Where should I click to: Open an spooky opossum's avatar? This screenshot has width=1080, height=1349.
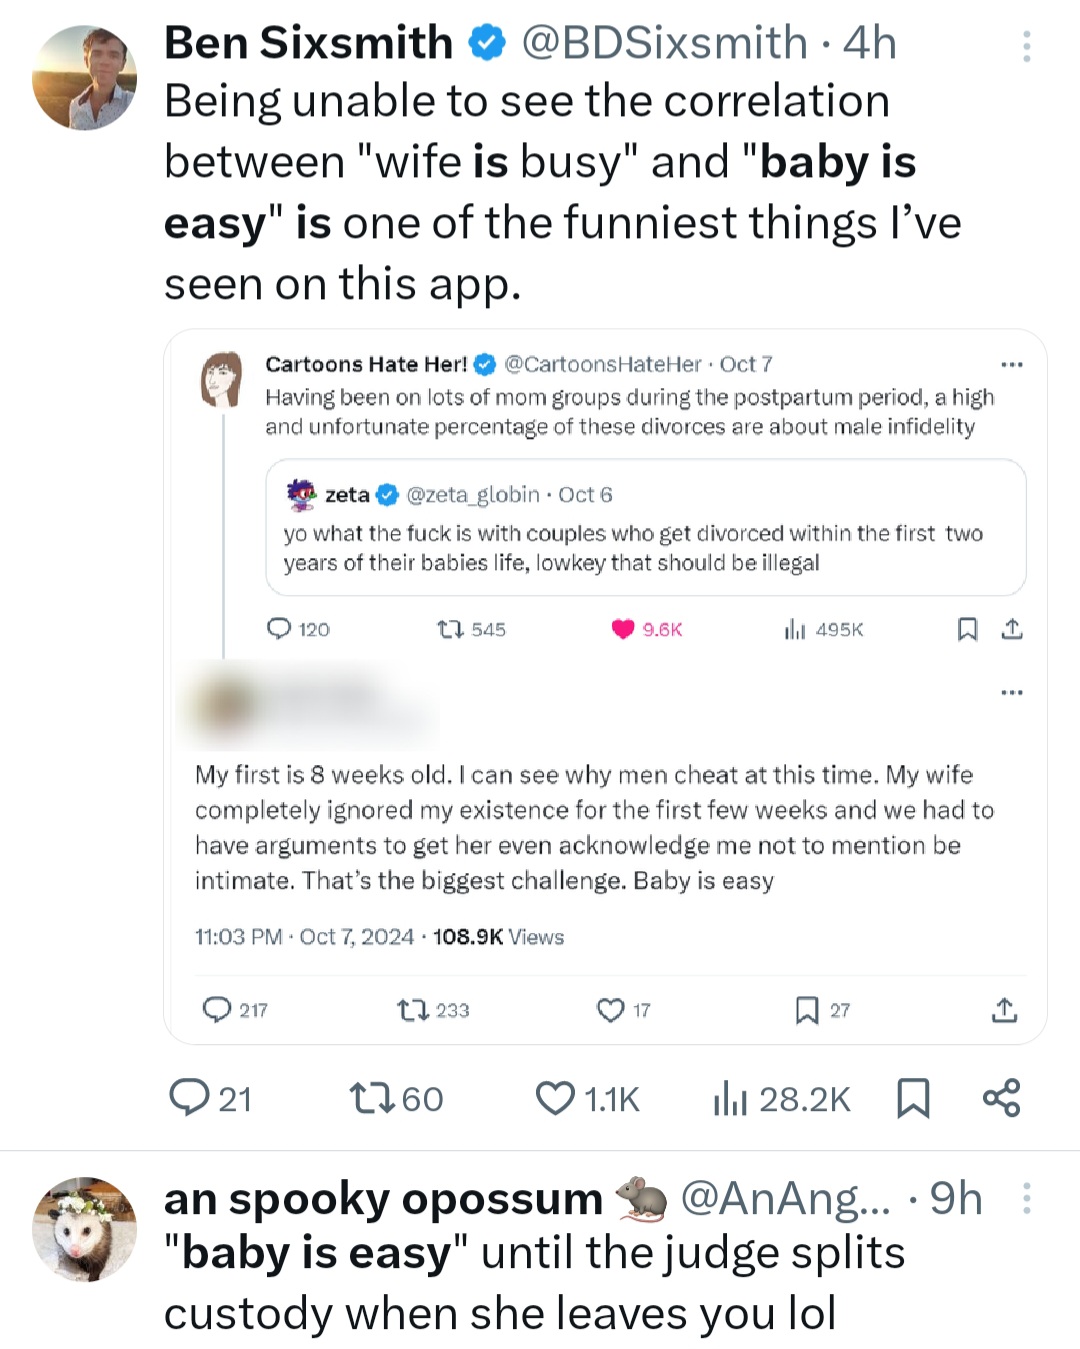84,1229
